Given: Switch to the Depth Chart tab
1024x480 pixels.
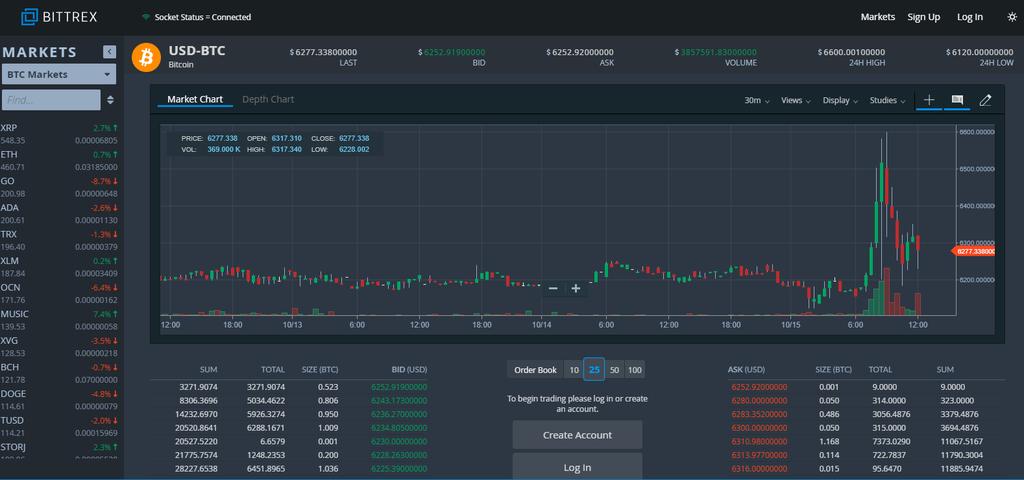Looking at the screenshot, I should tap(268, 99).
